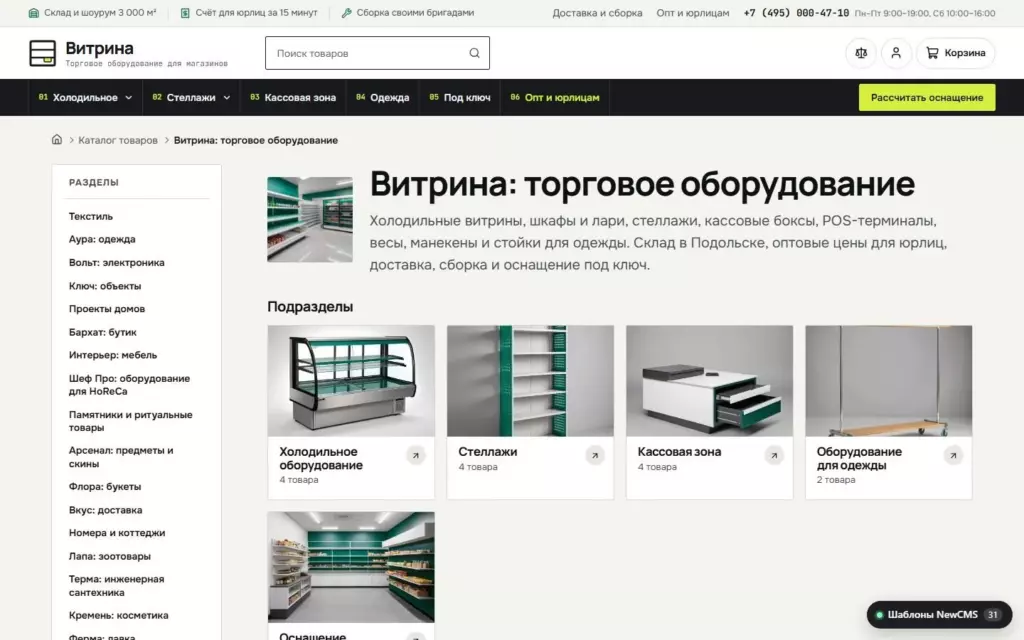The width and height of the screenshot is (1024, 640).
Task: Click the Кассовая зона card title
Action: (x=679, y=452)
